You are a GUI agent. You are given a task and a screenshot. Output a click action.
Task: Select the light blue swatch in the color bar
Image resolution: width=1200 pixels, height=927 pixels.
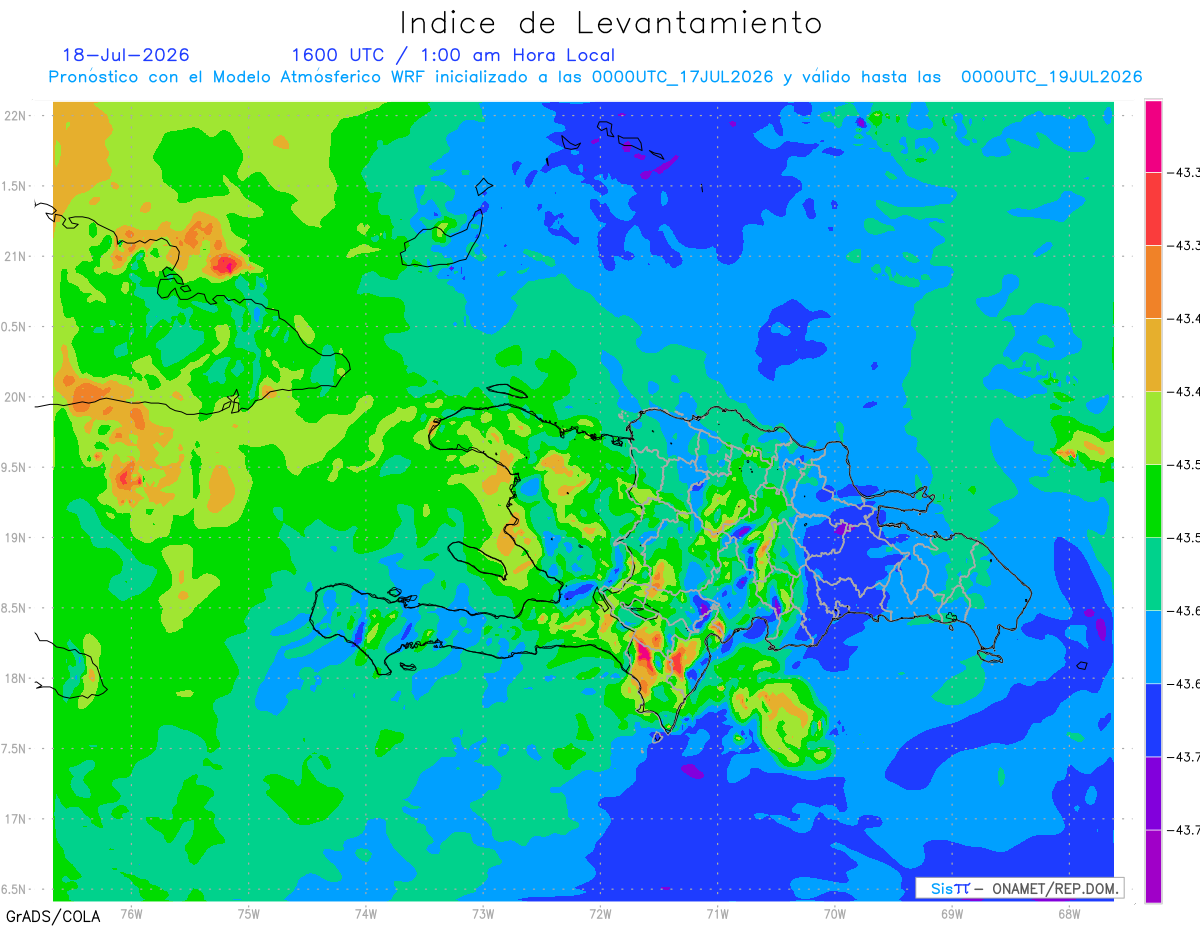point(1153,646)
